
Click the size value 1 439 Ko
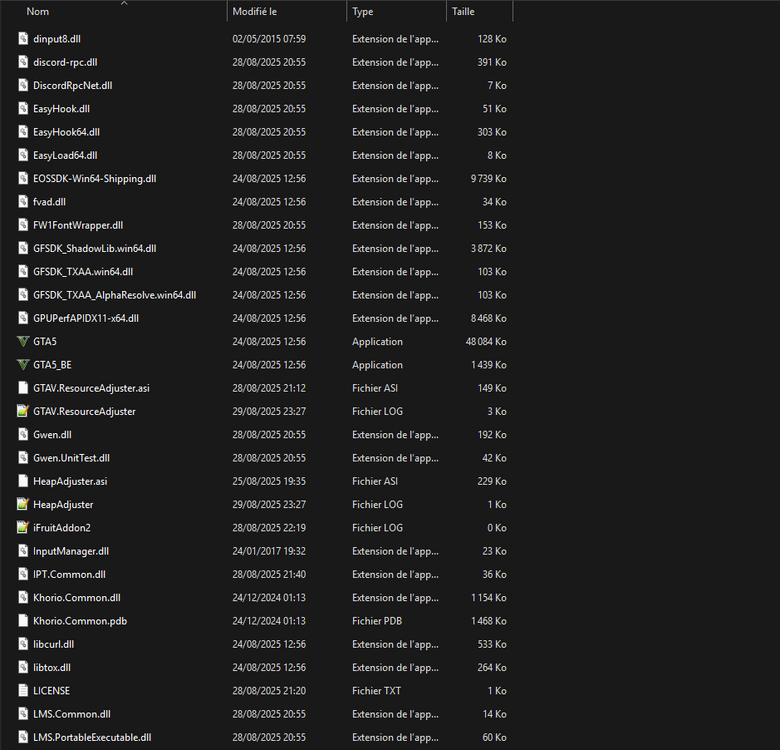488,365
